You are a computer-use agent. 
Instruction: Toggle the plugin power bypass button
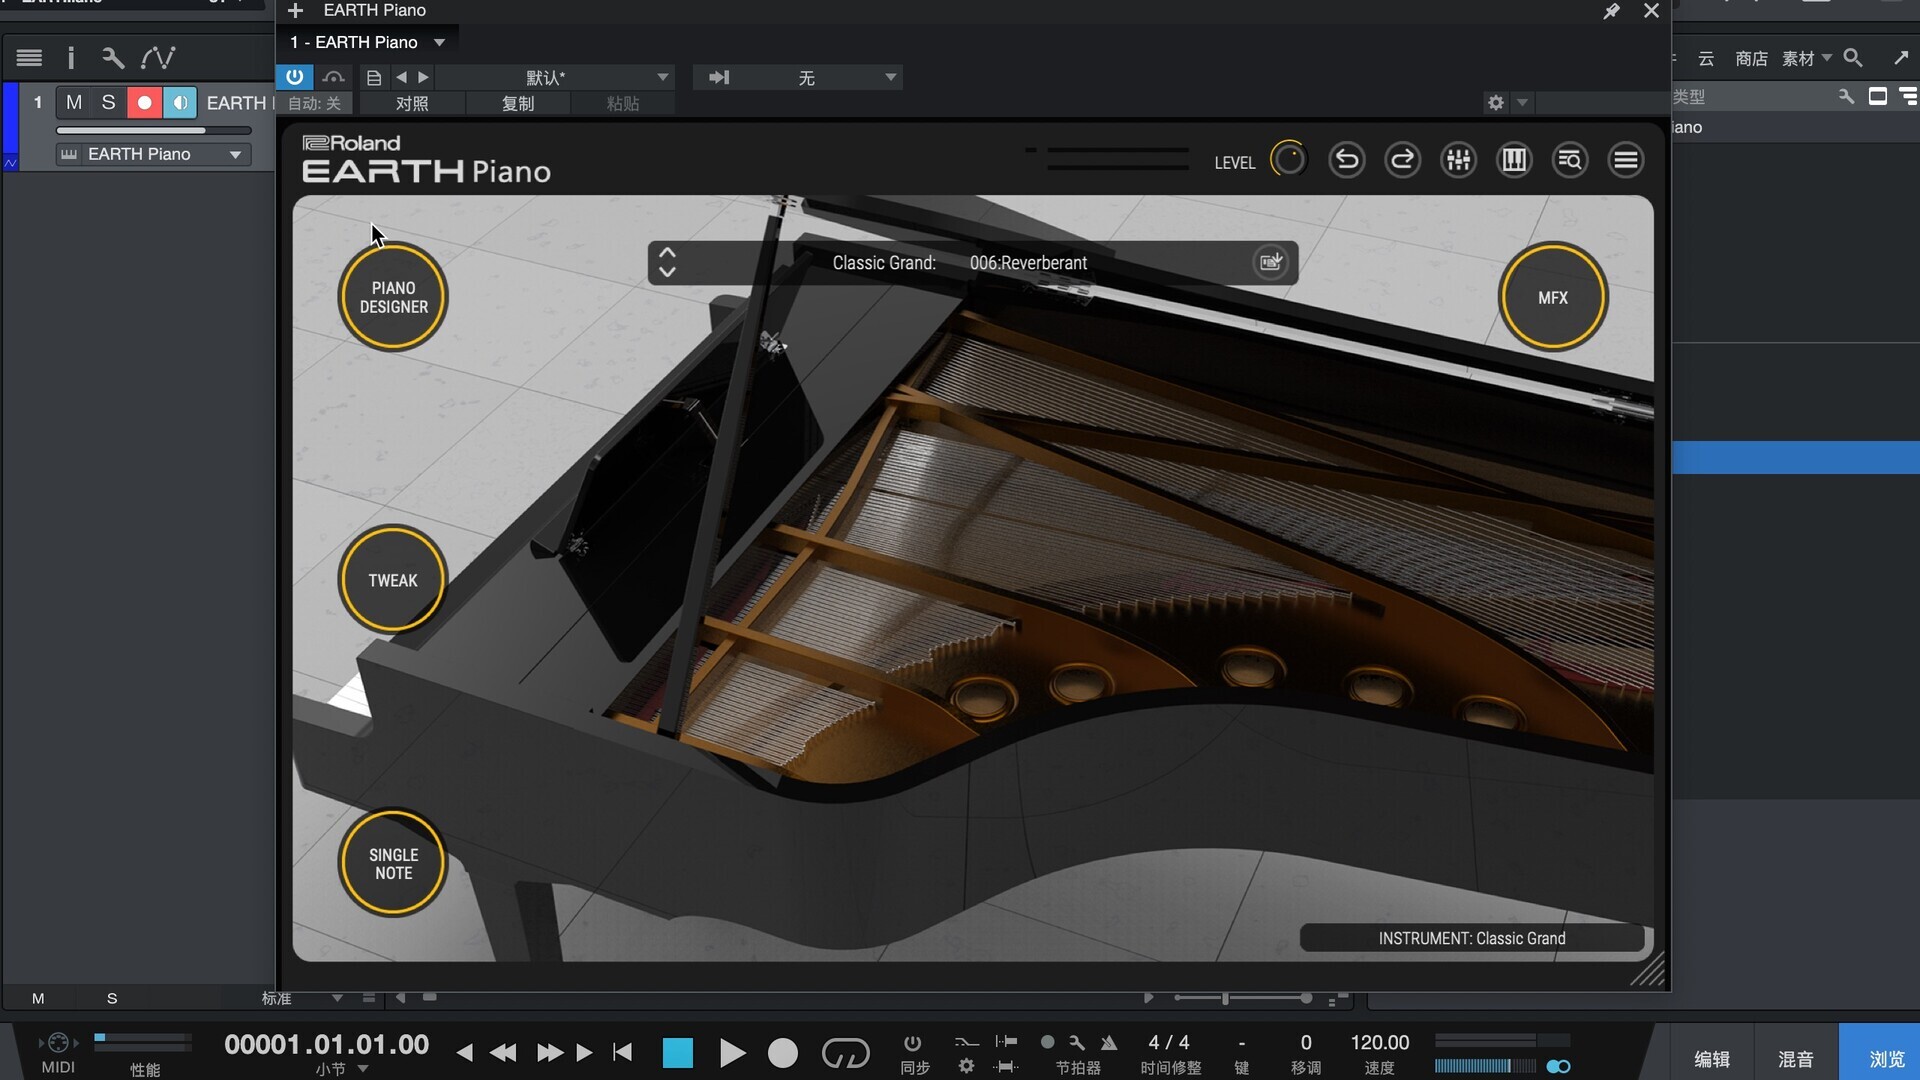(x=294, y=77)
